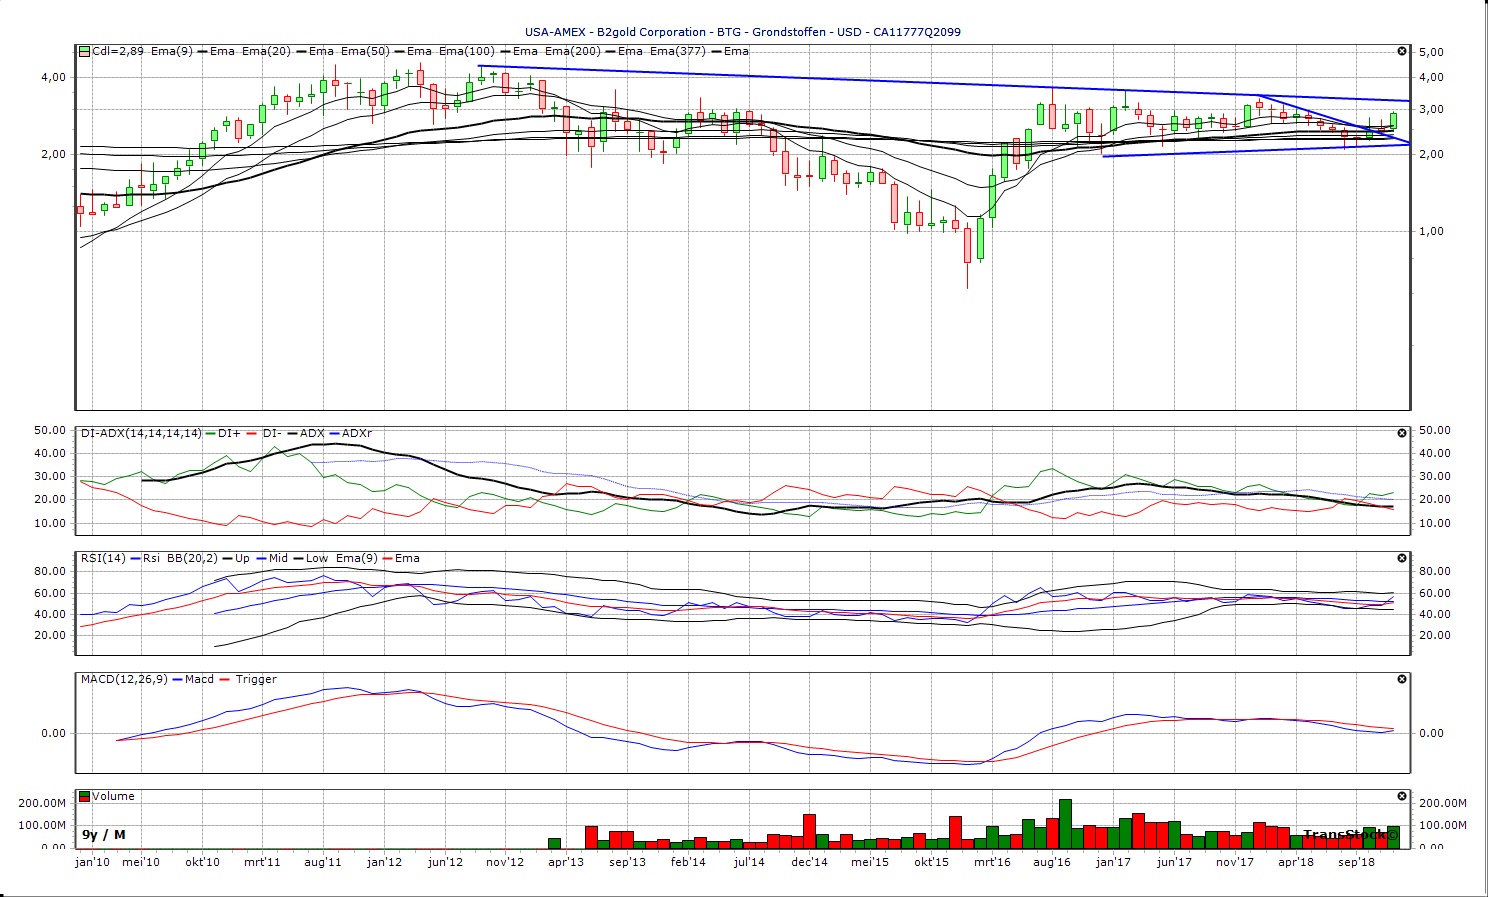This screenshot has width=1488, height=897.
Task: Click the Macd line legend label
Action: click(199, 679)
